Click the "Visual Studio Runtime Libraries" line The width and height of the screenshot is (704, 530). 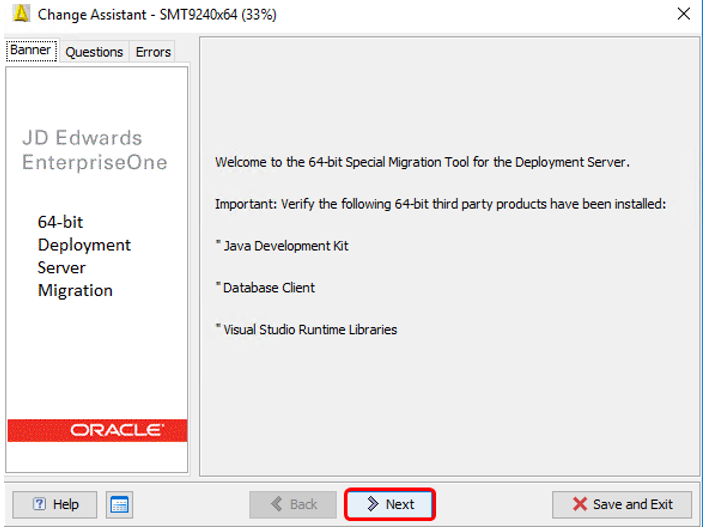pyautogui.click(x=306, y=329)
